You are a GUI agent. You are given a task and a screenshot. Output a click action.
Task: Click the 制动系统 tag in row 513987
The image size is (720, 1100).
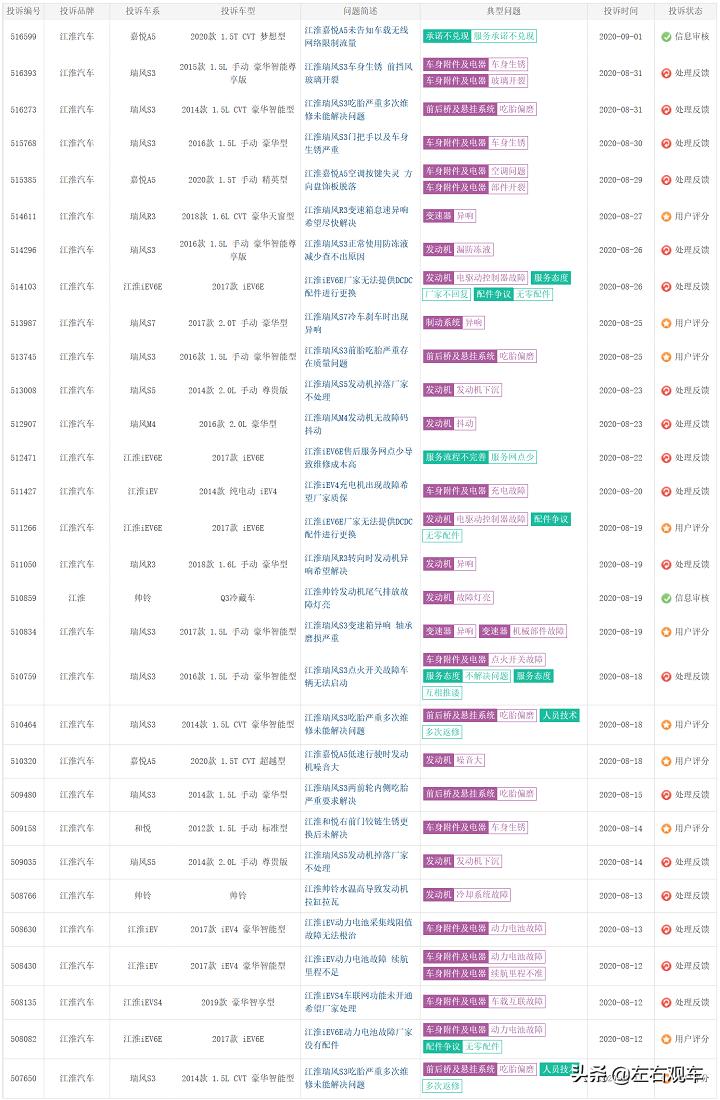tap(442, 322)
